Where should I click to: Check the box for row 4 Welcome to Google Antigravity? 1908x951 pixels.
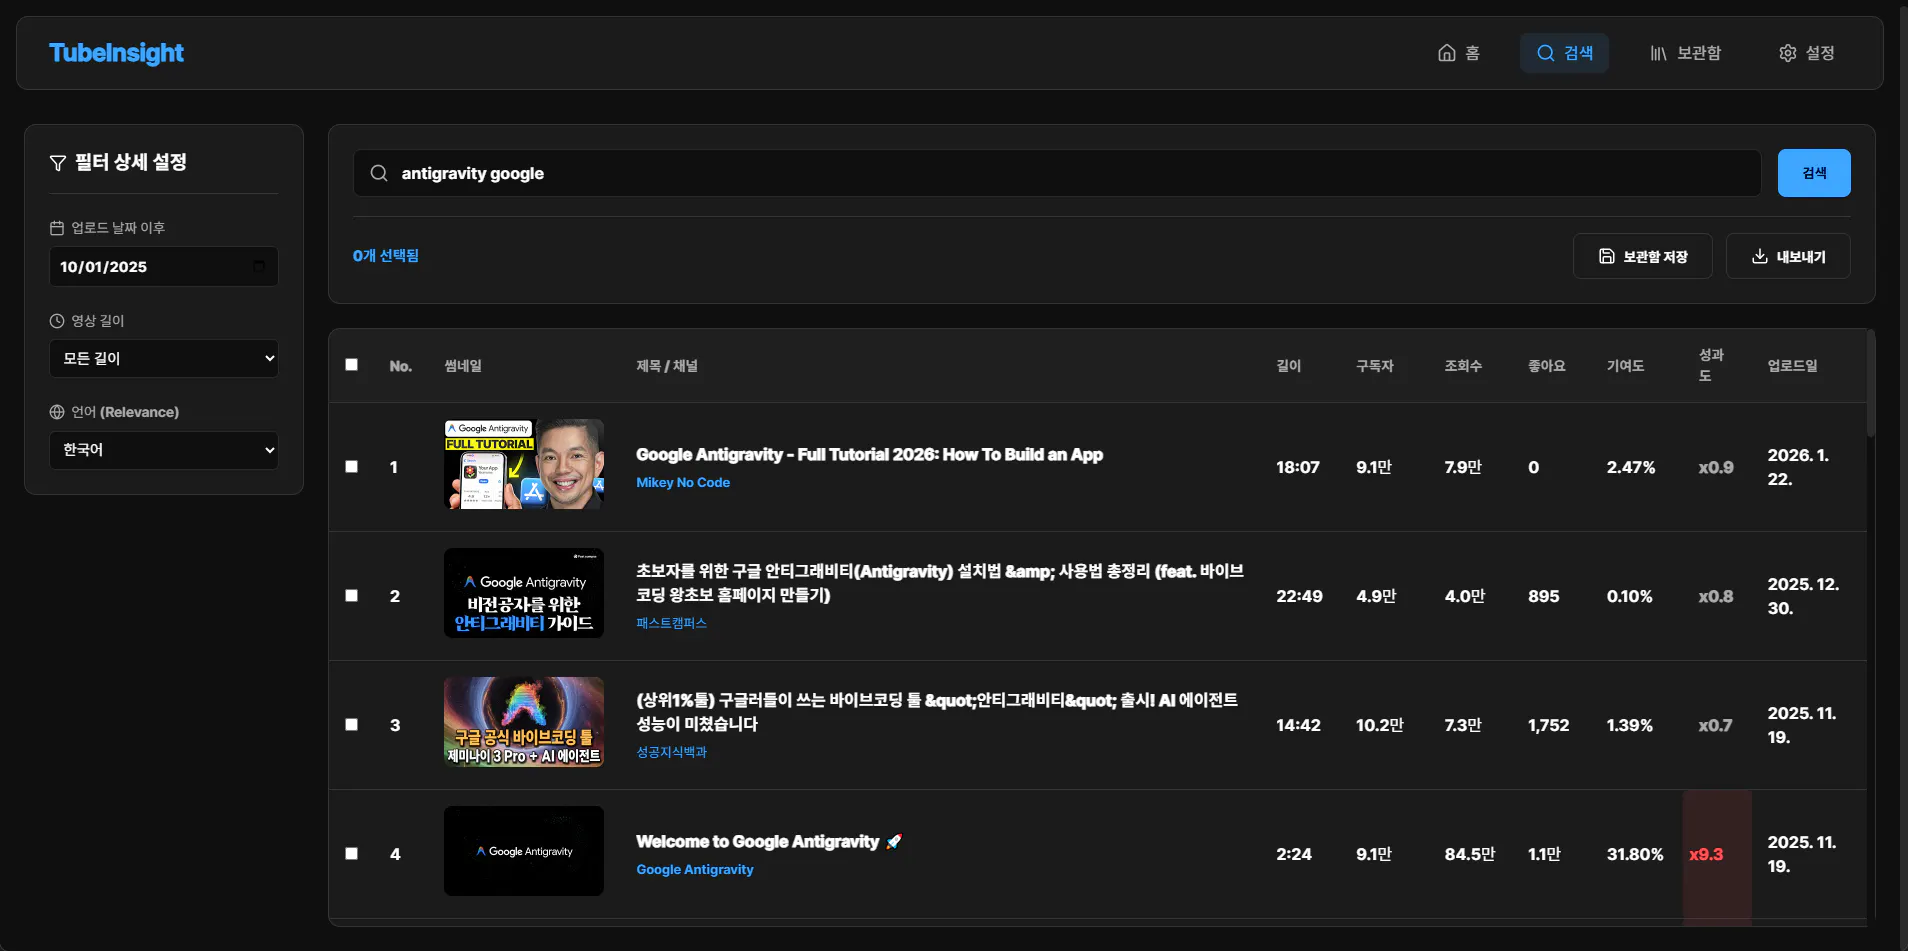pos(352,854)
